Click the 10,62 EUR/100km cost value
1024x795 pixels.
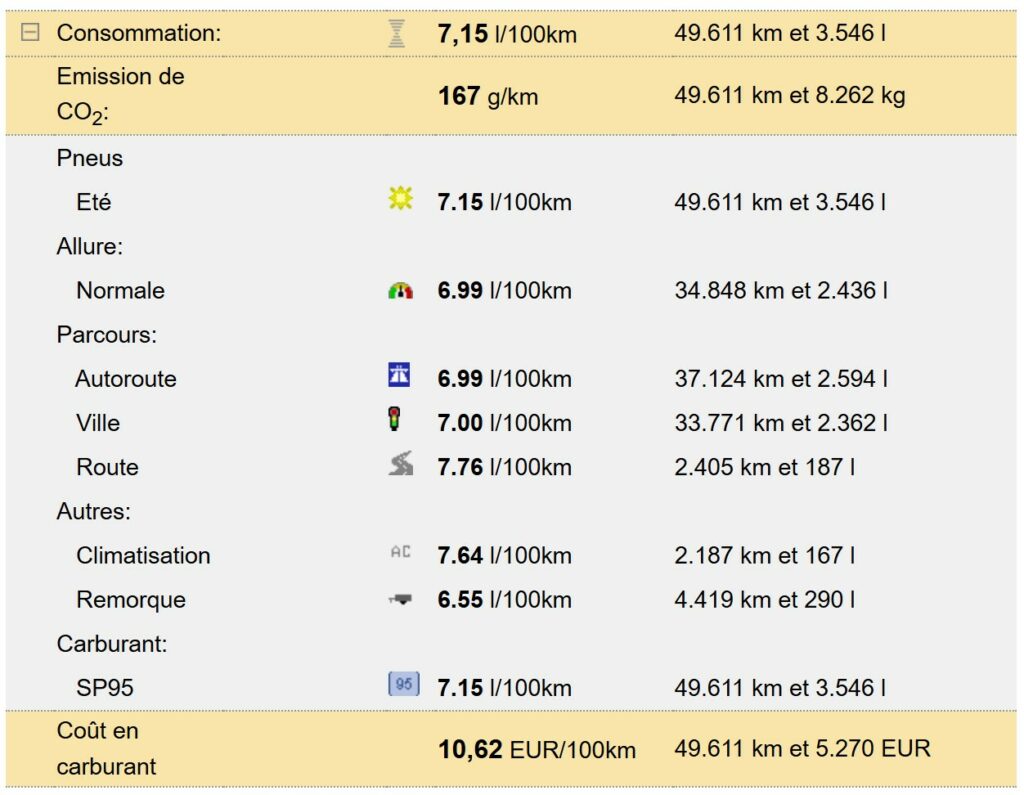pos(536,749)
